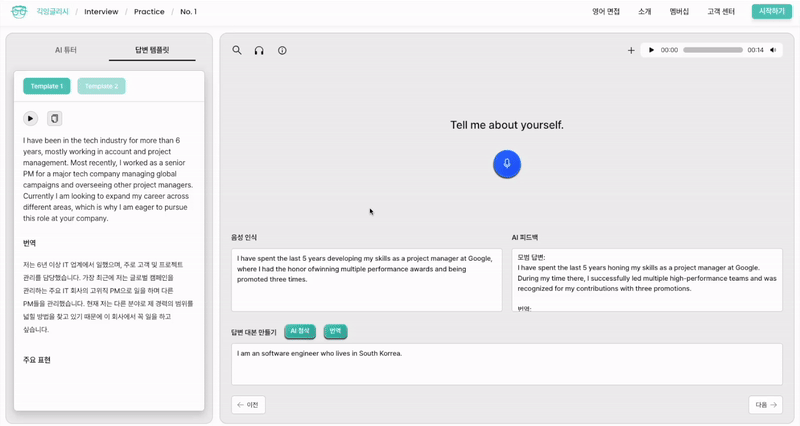This screenshot has width=800, height=426.
Task: Select Template 1
Action: [x=47, y=86]
